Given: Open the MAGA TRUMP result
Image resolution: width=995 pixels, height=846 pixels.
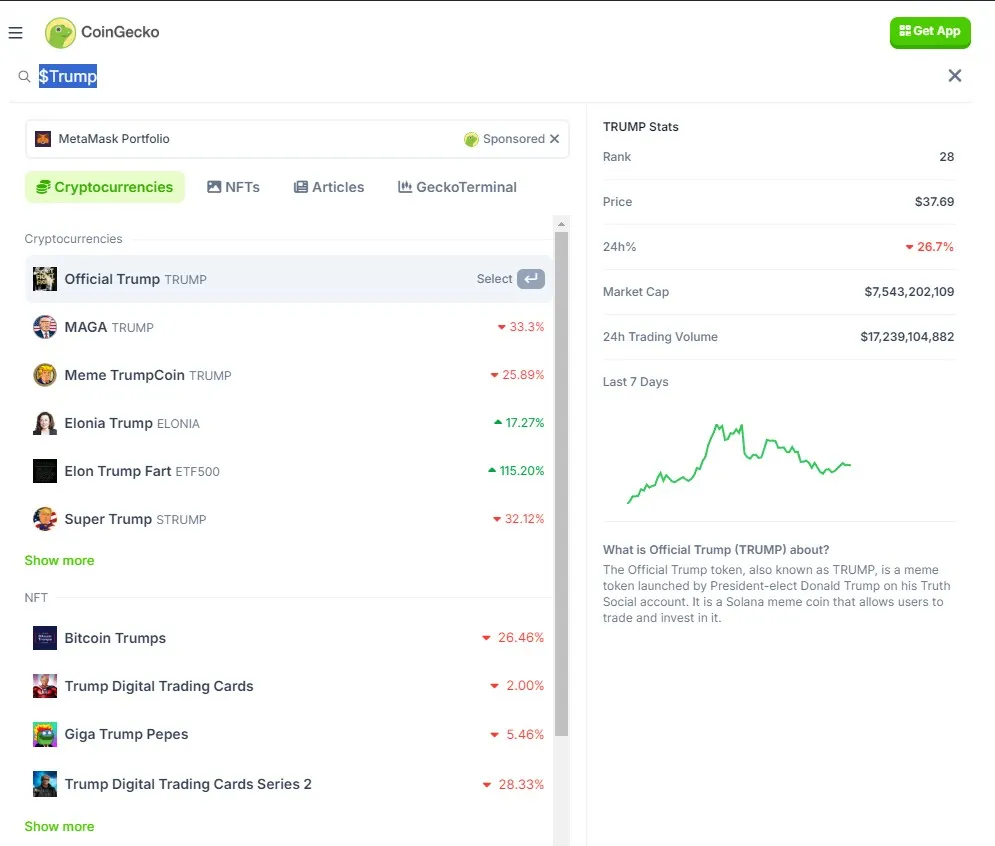Looking at the screenshot, I should pos(289,327).
